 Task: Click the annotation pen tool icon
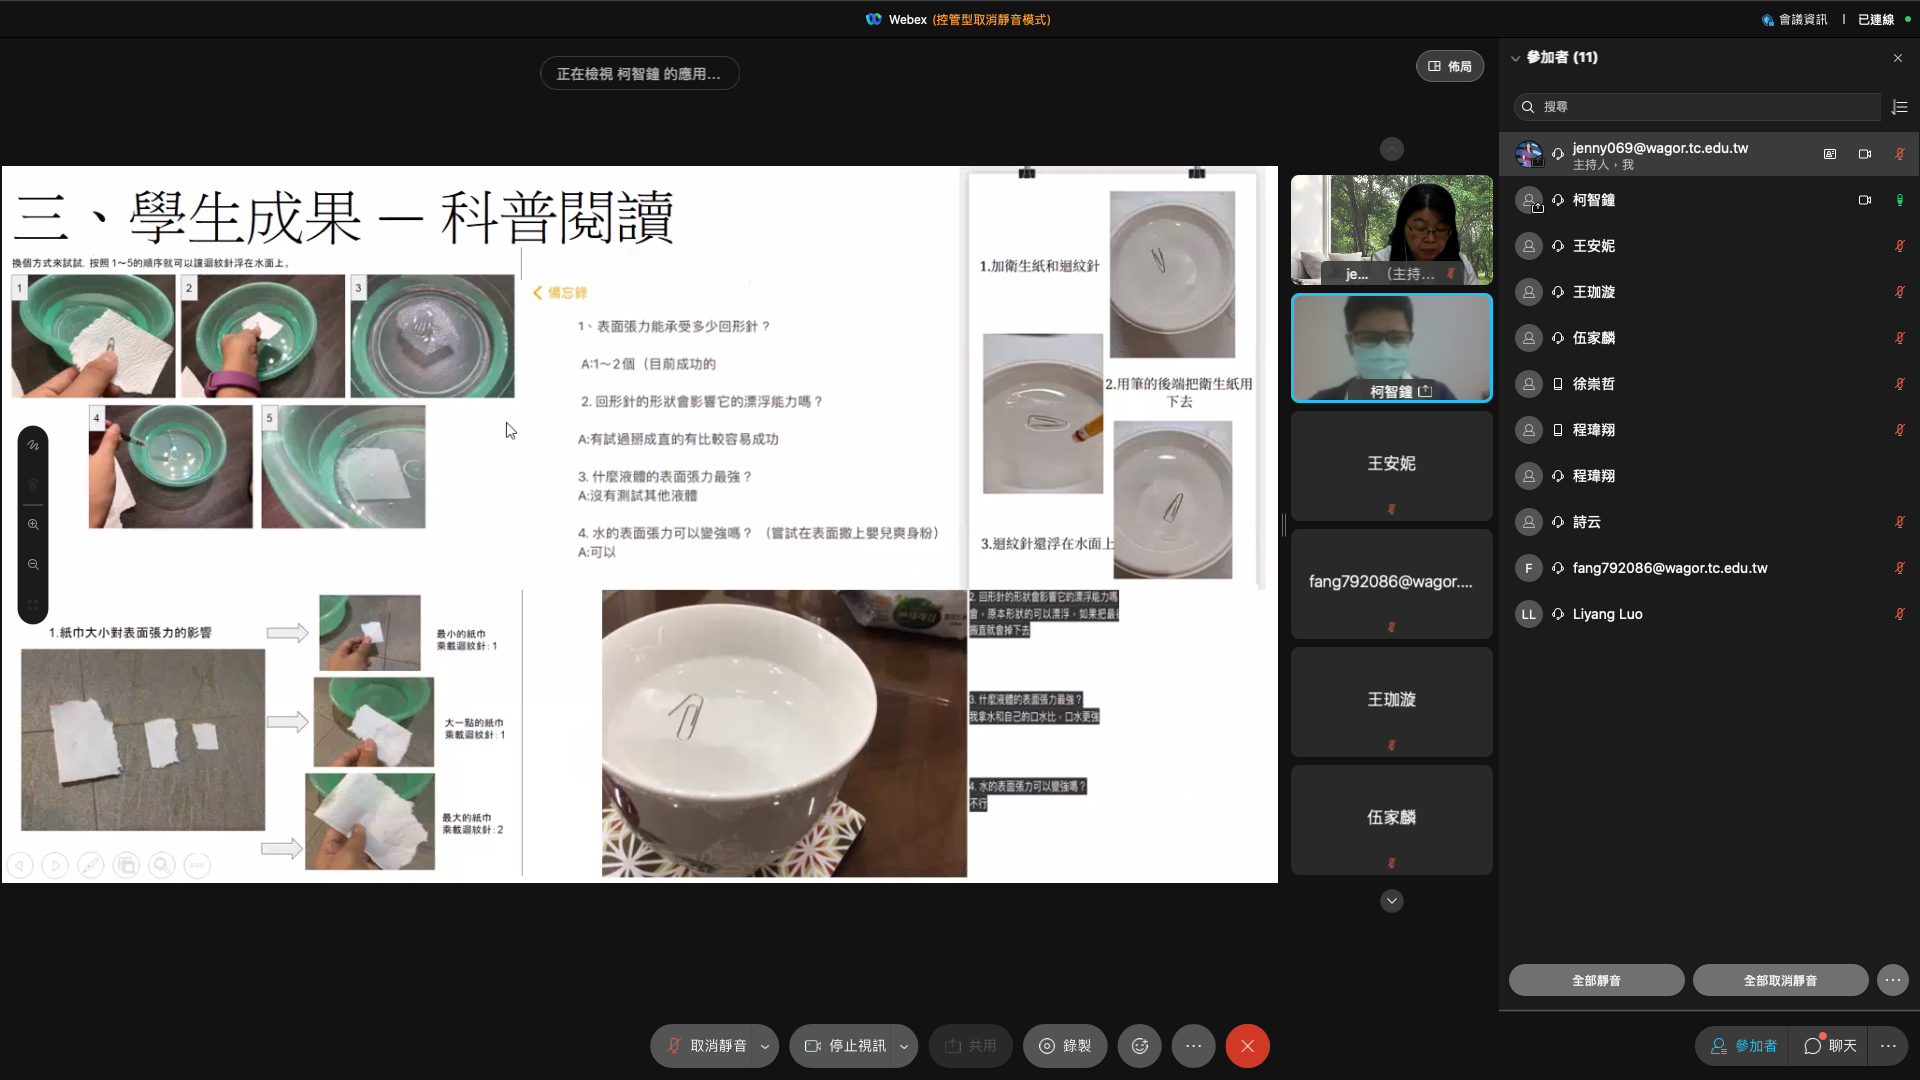[33, 445]
